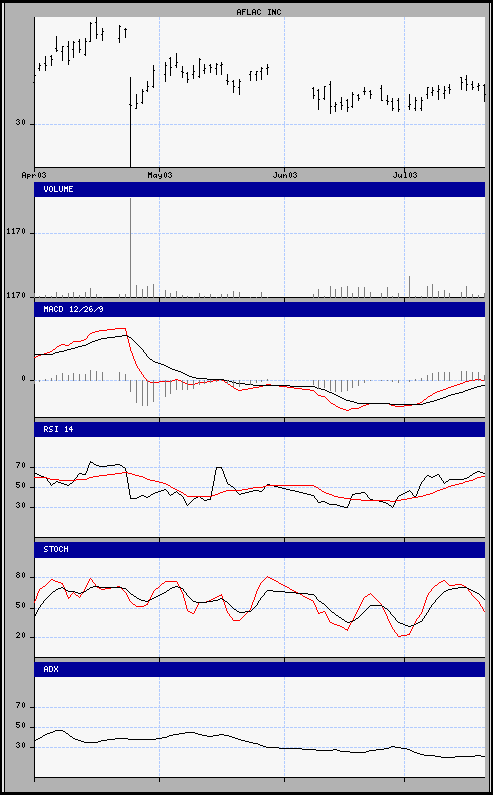Click the RSI 14 panel header
Screen dimensions: 493x795
(x=260, y=429)
